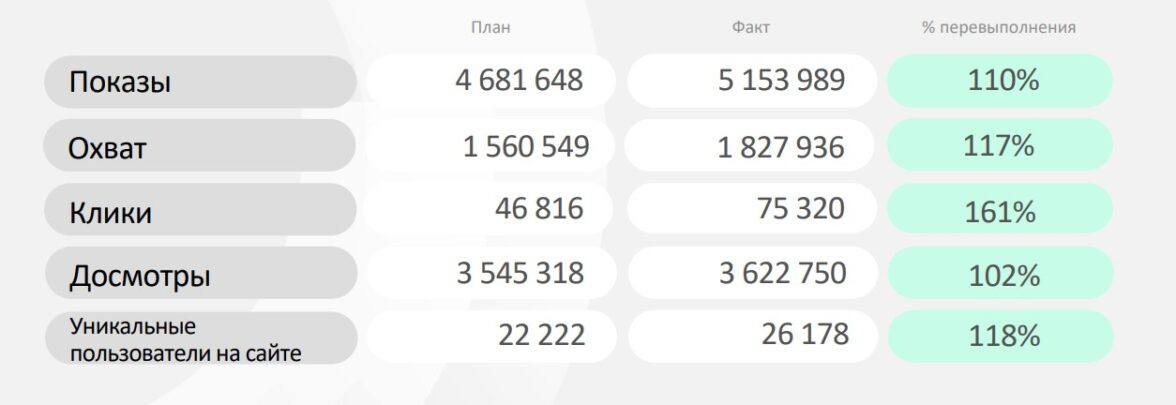
Task: Click the 118% green cell
Action: tap(1004, 336)
